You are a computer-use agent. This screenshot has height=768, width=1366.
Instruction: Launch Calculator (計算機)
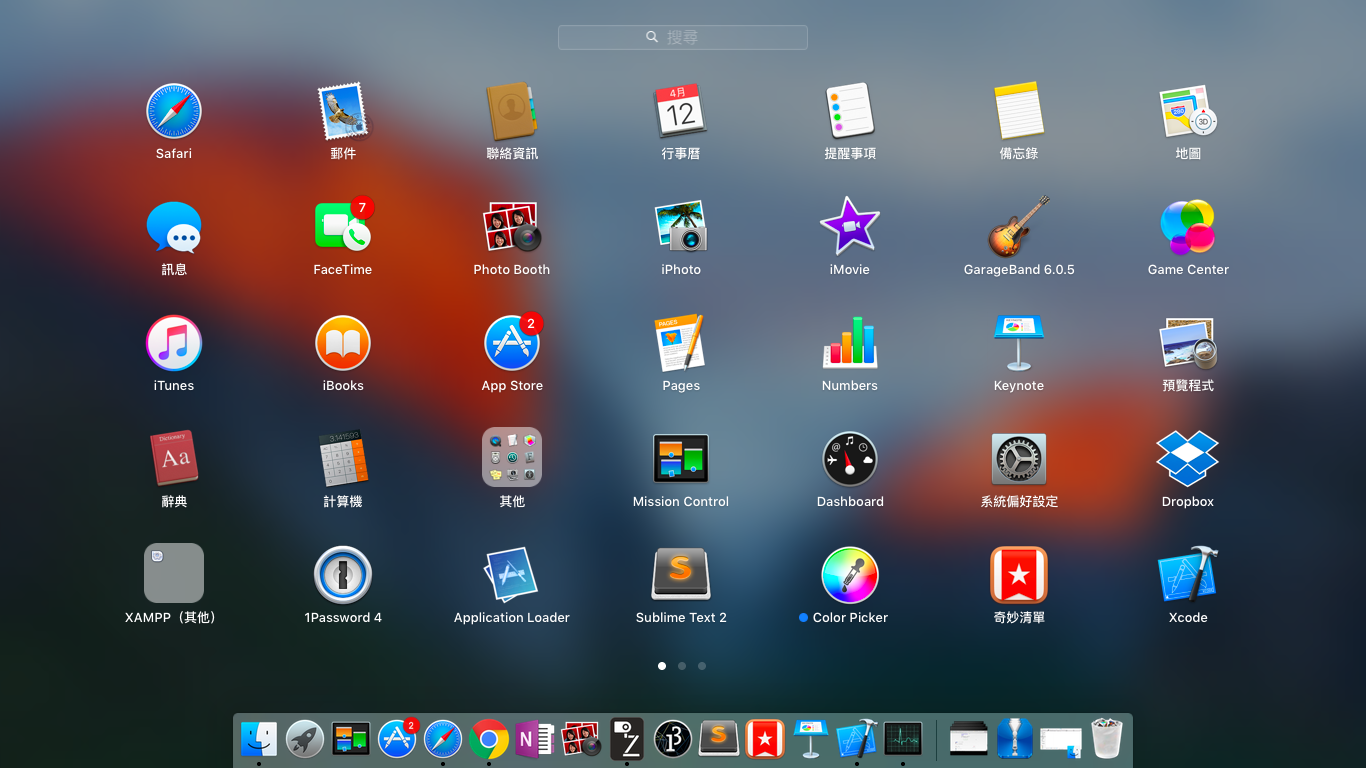[343, 459]
